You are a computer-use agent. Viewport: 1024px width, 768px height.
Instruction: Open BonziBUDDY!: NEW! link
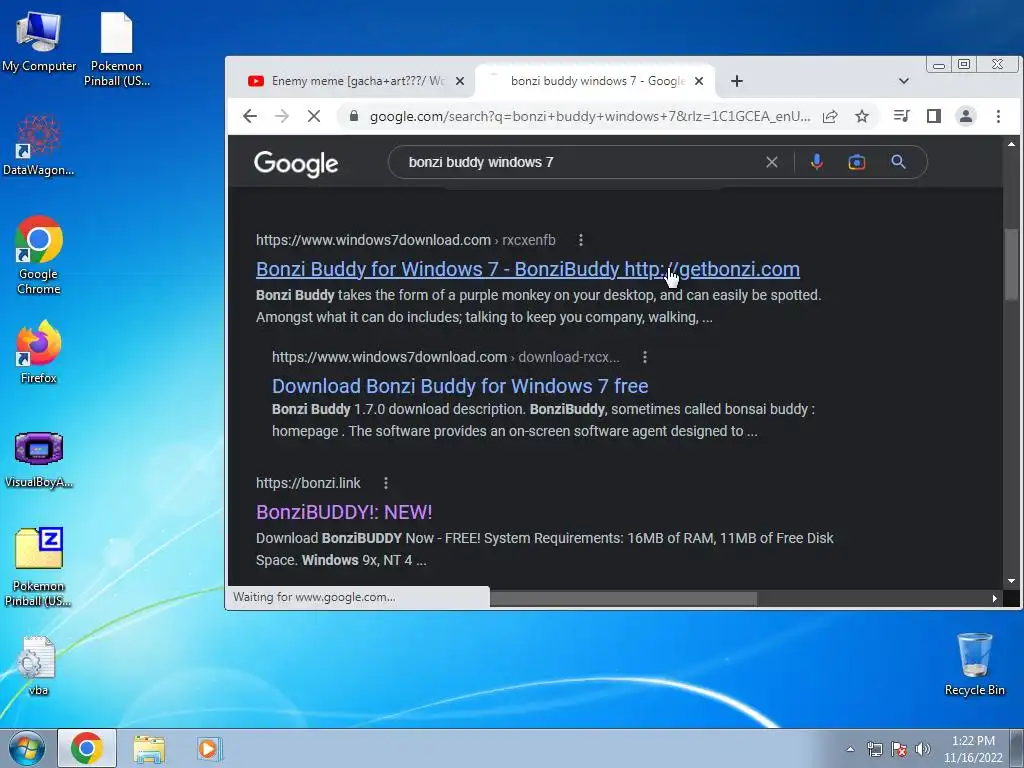tap(344, 512)
